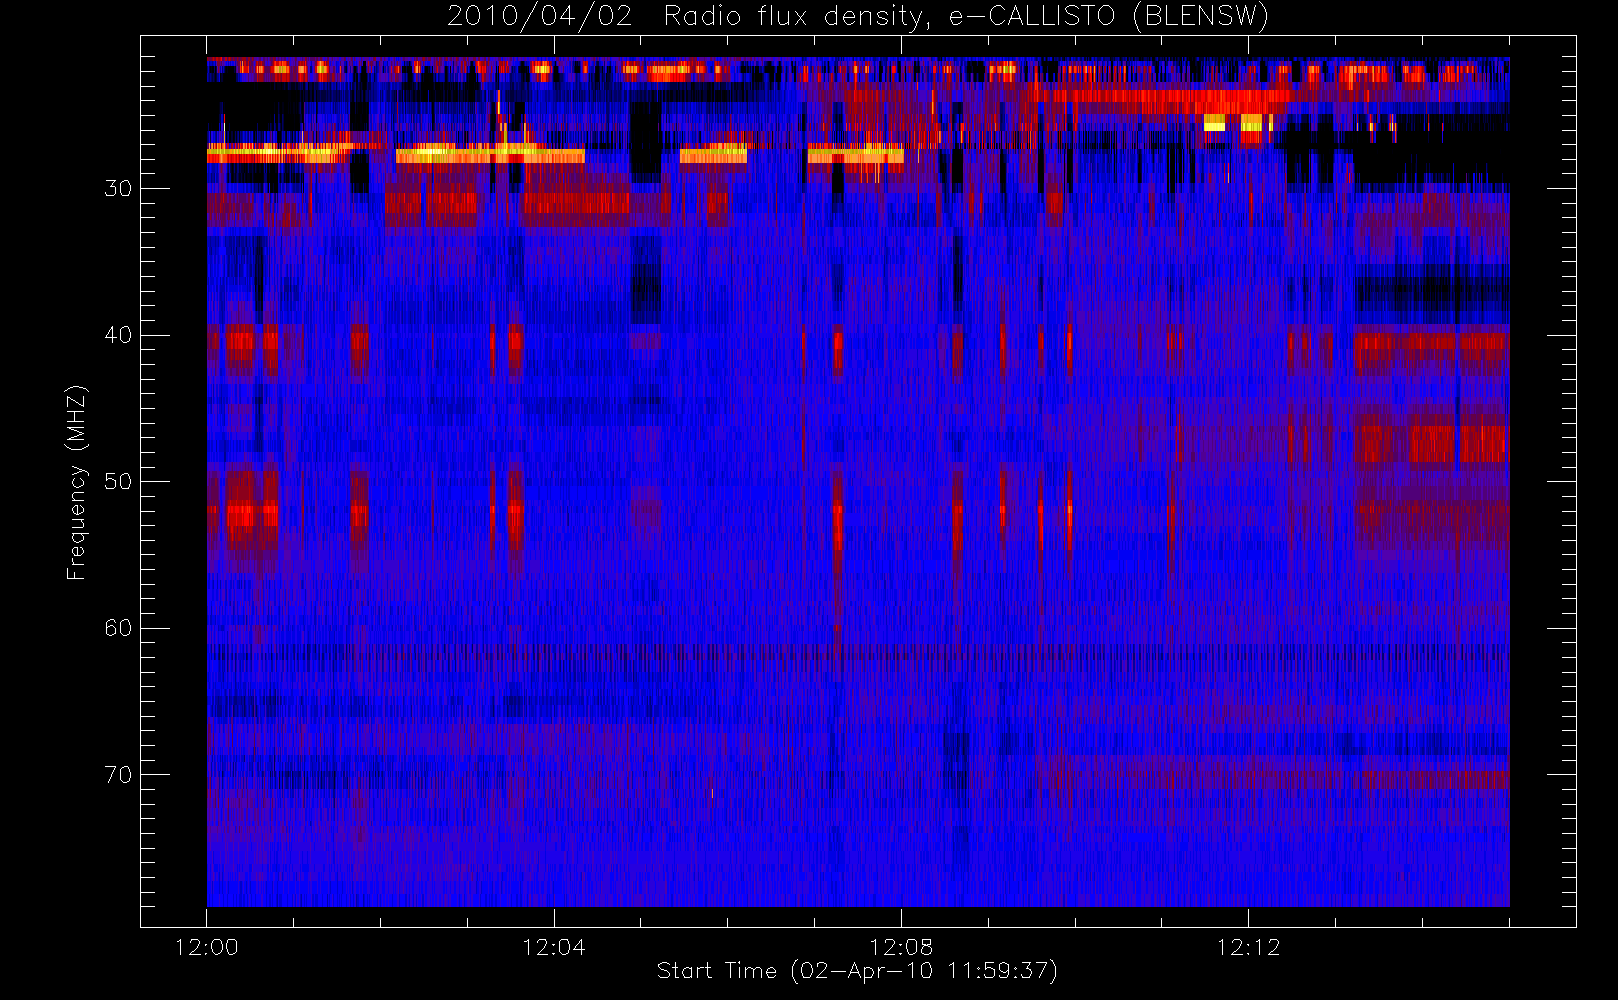Click the date "2010/04/02" in the title
The image size is (1618, 1000).
point(539,16)
